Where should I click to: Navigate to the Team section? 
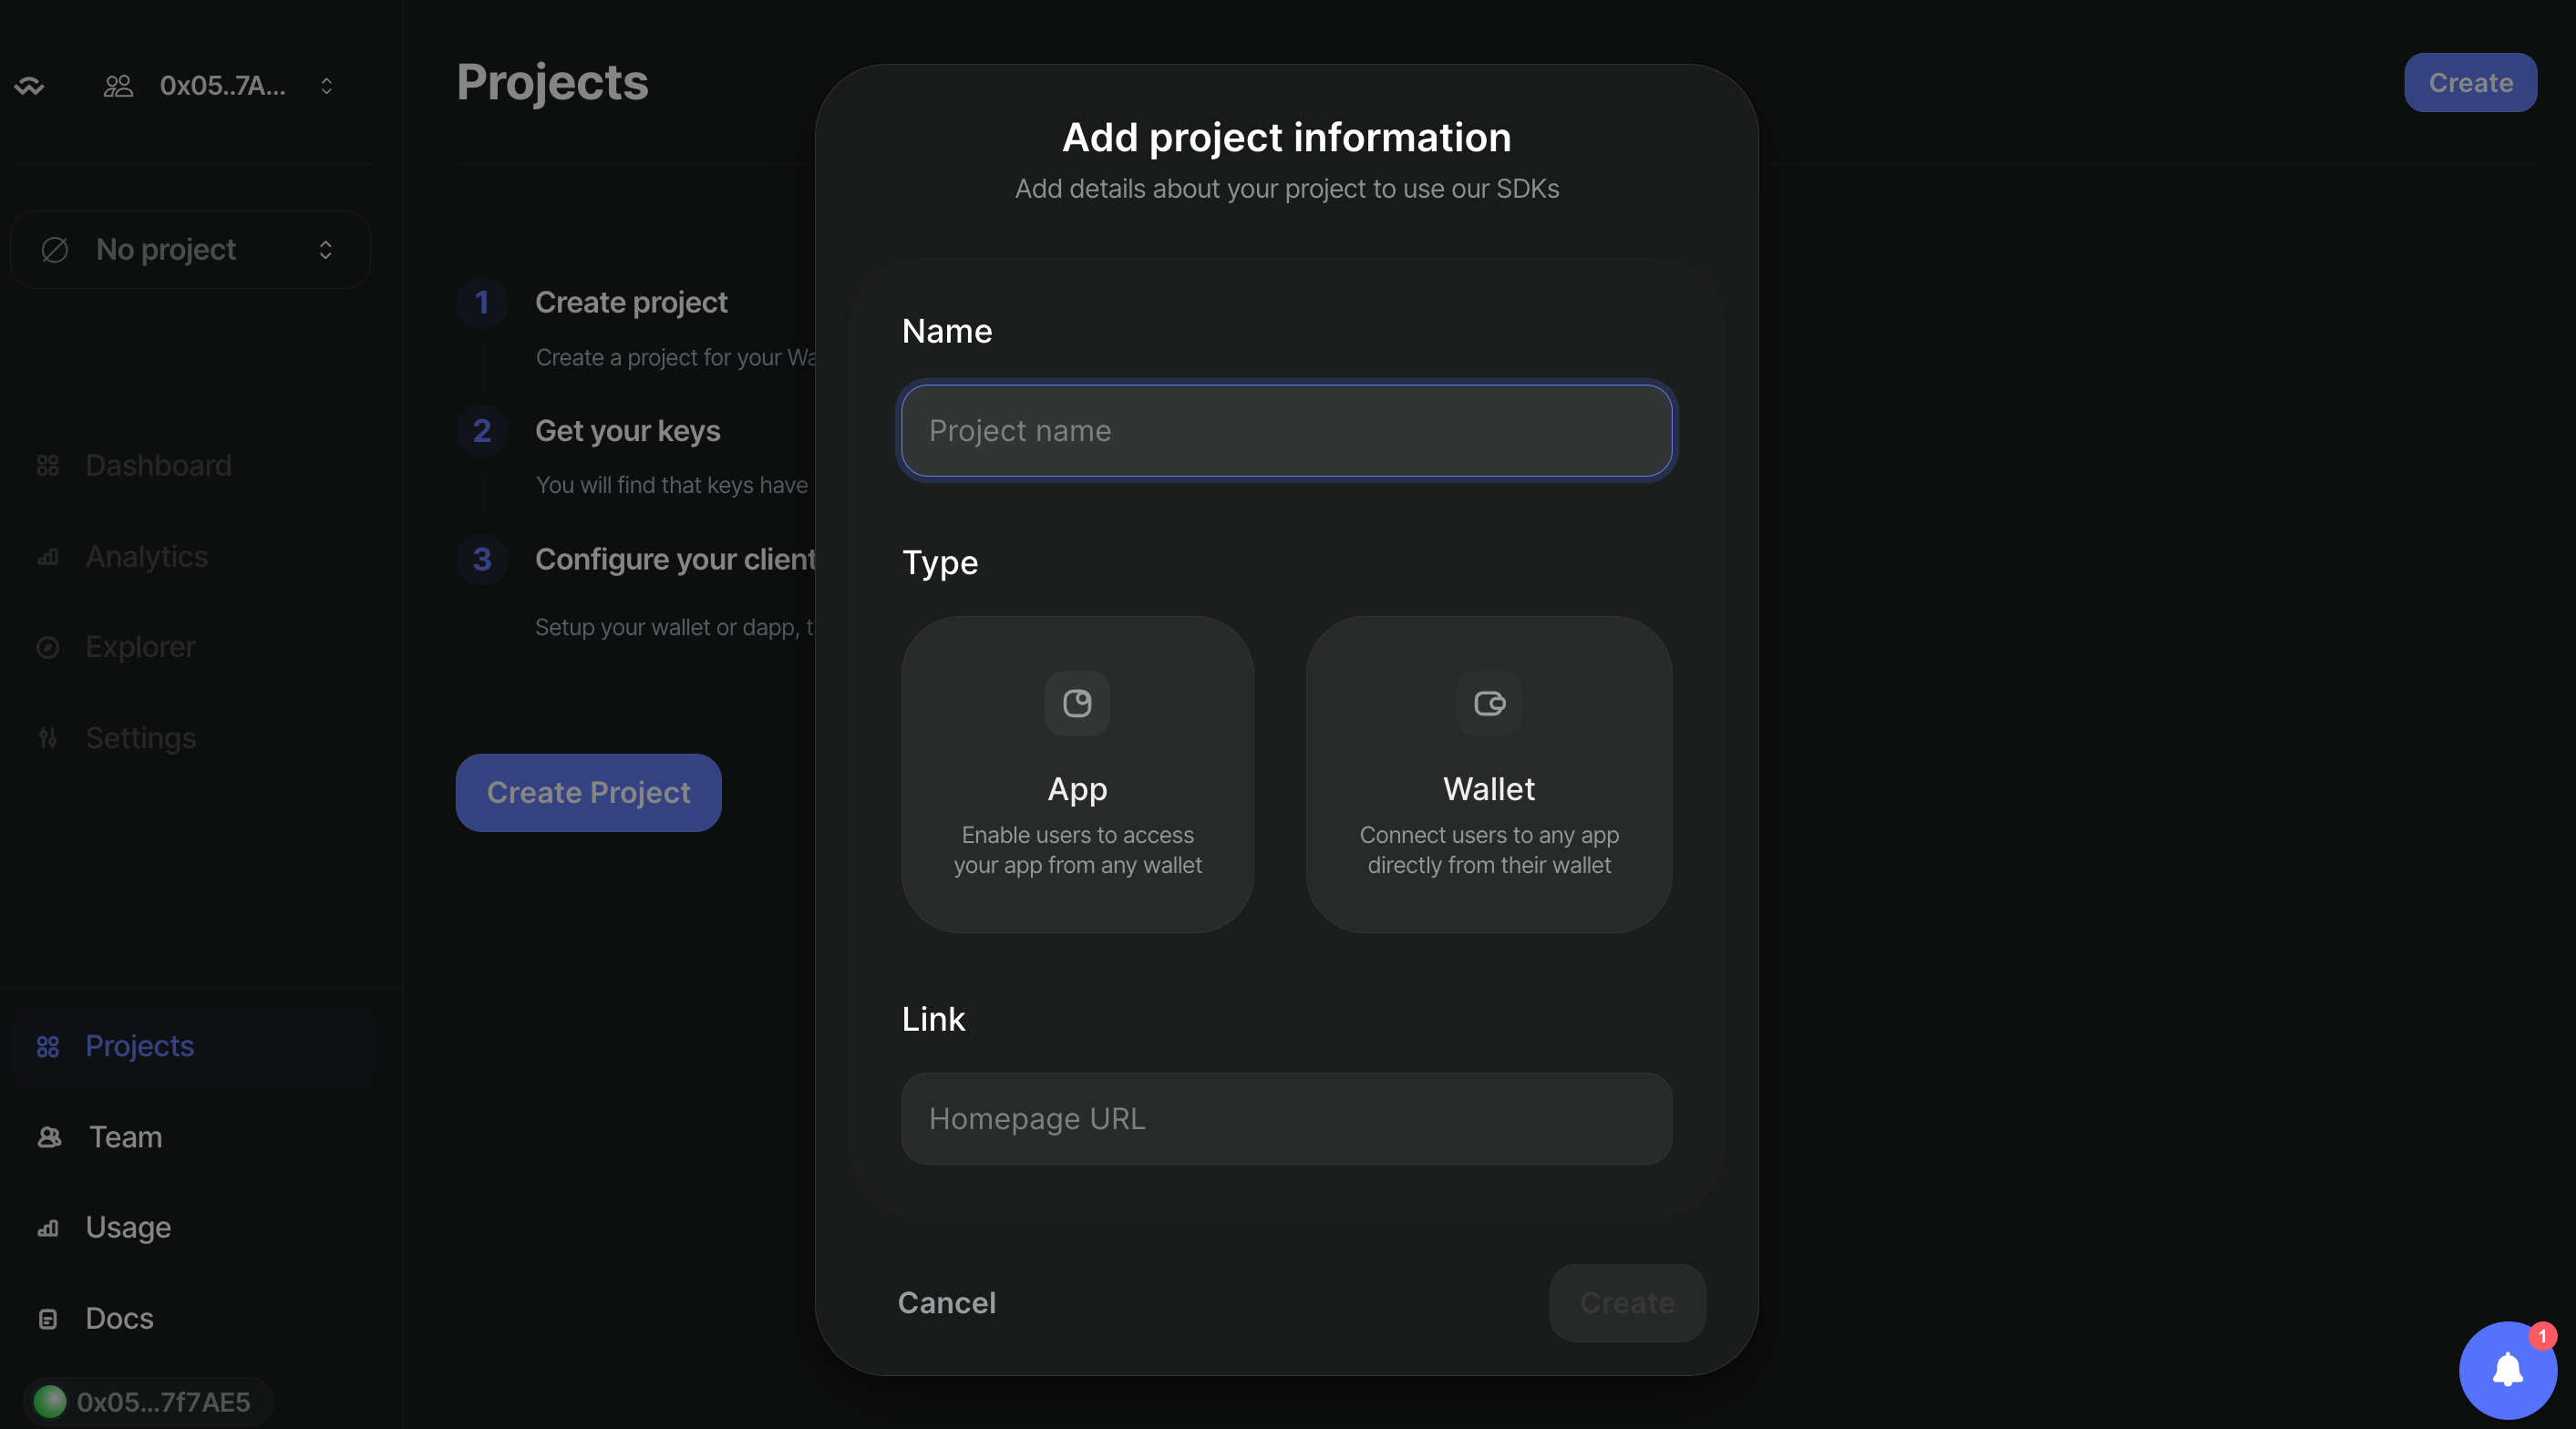(124, 1137)
